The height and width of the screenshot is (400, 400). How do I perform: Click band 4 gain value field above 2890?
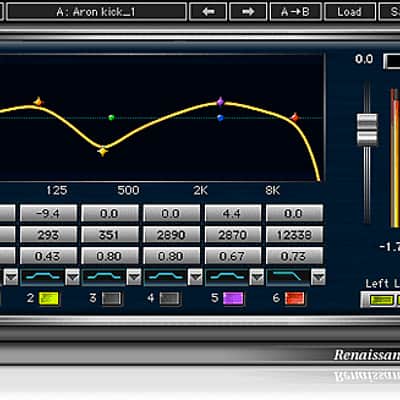(x=171, y=213)
